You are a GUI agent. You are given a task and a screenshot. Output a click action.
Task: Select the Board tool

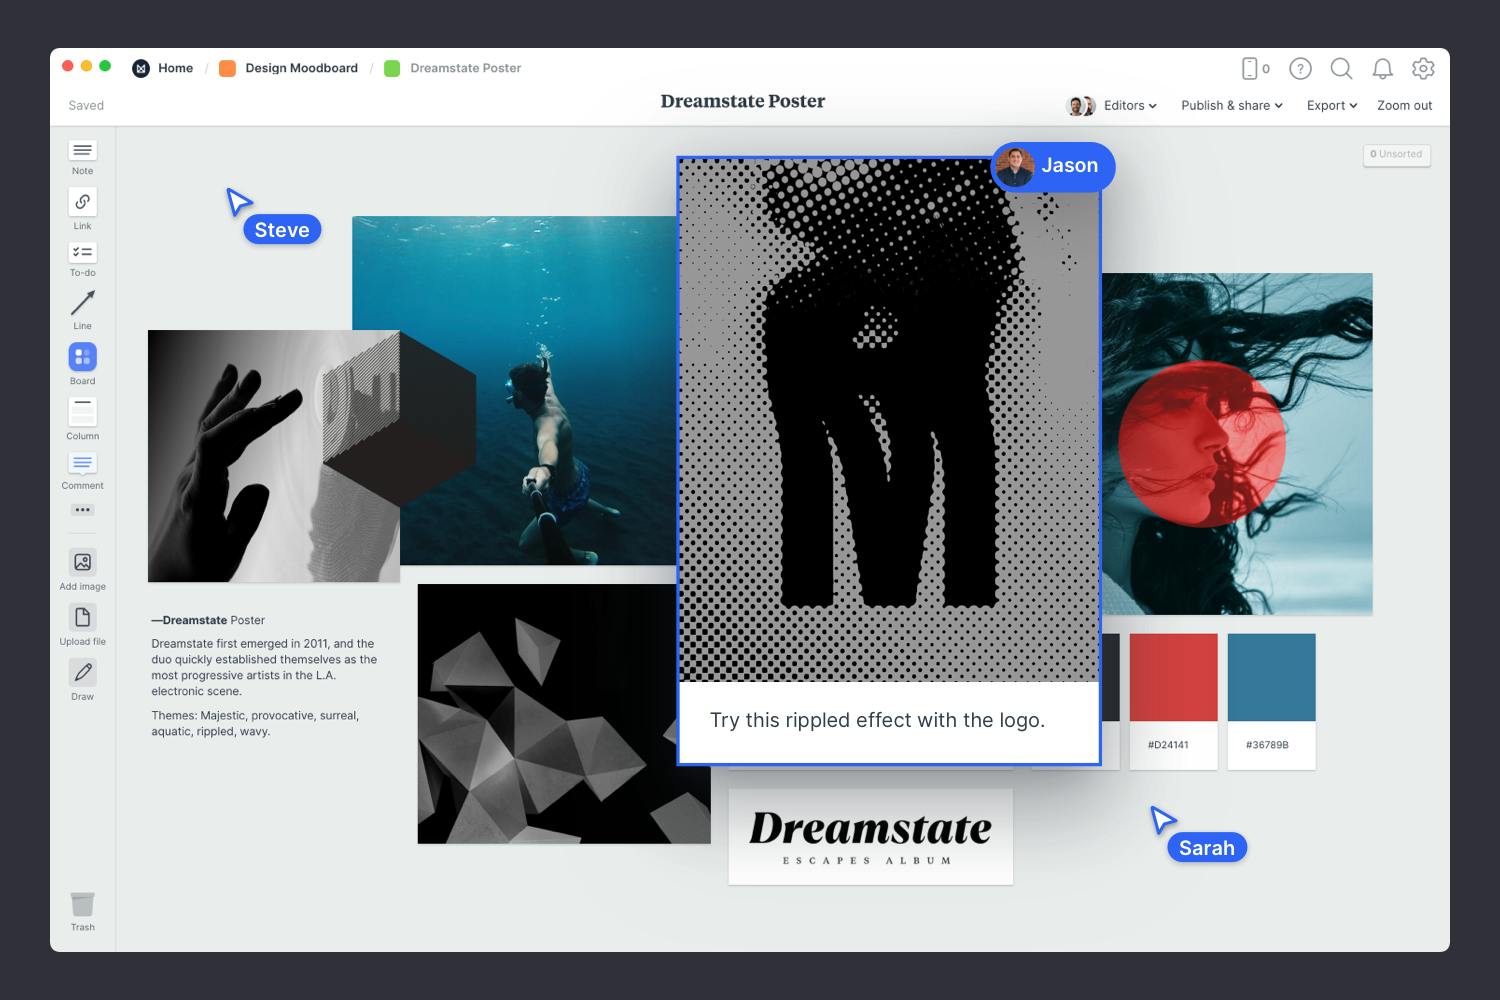coord(82,357)
